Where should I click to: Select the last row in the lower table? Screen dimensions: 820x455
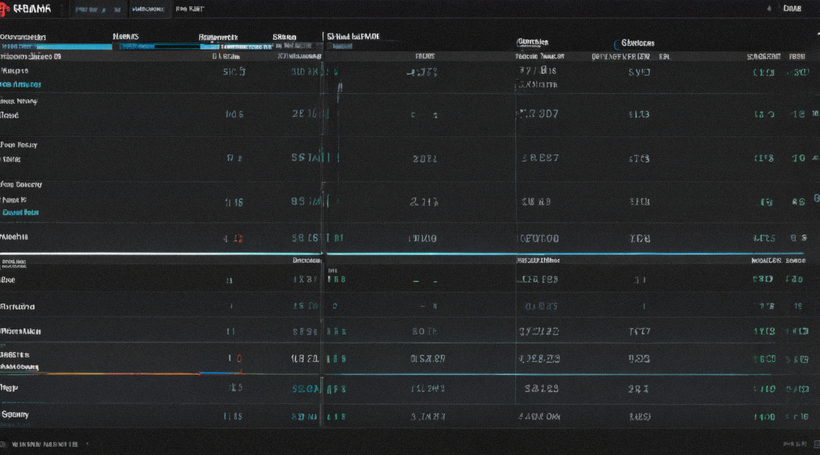(410, 416)
